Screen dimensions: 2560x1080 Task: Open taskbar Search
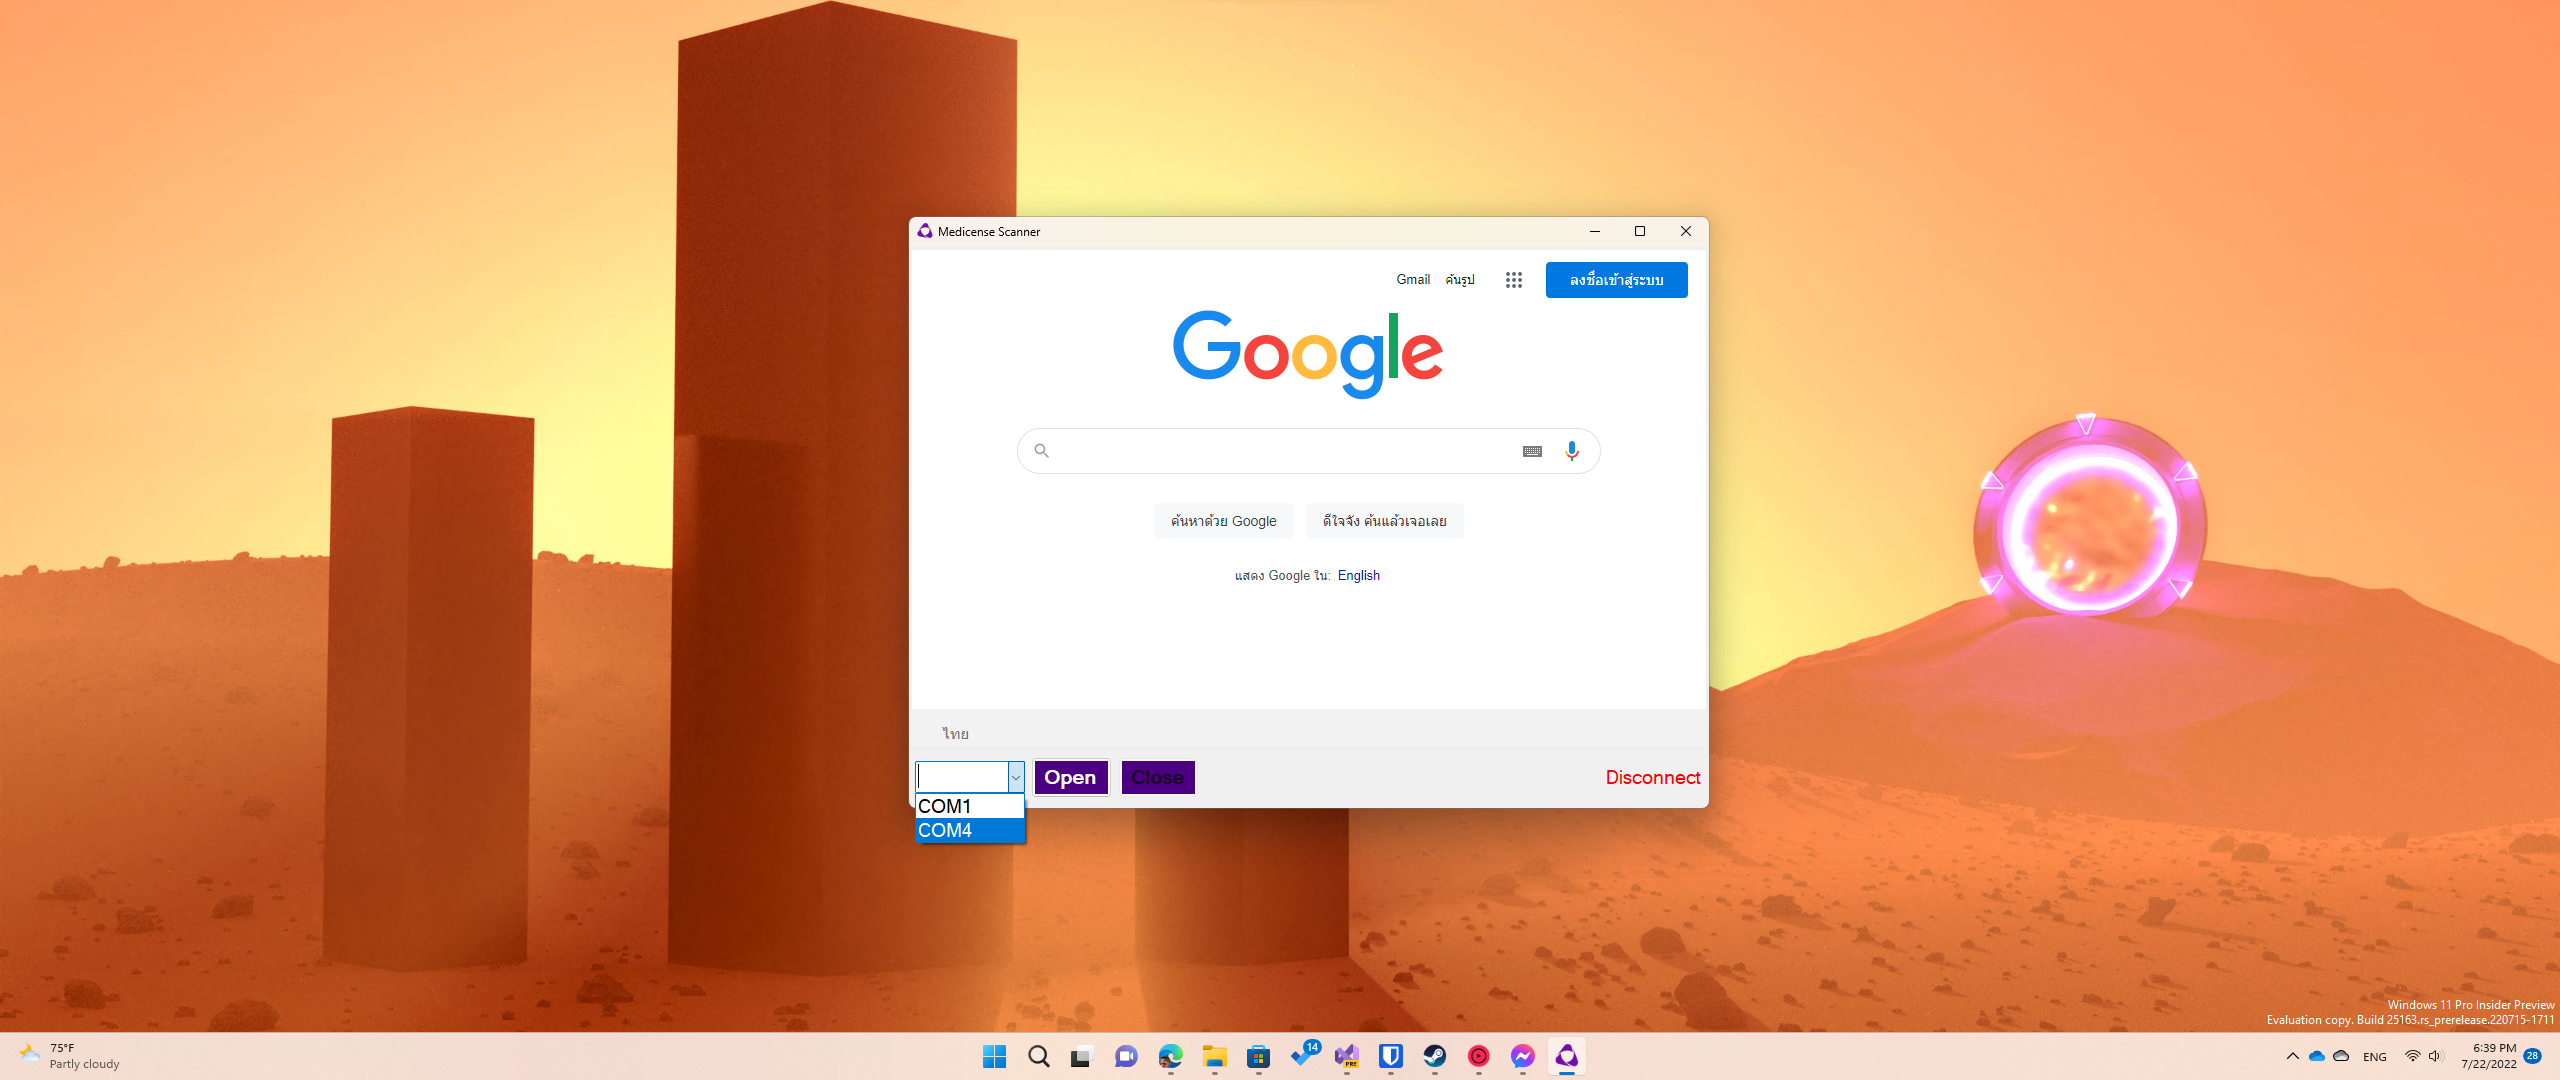(x=1039, y=1056)
